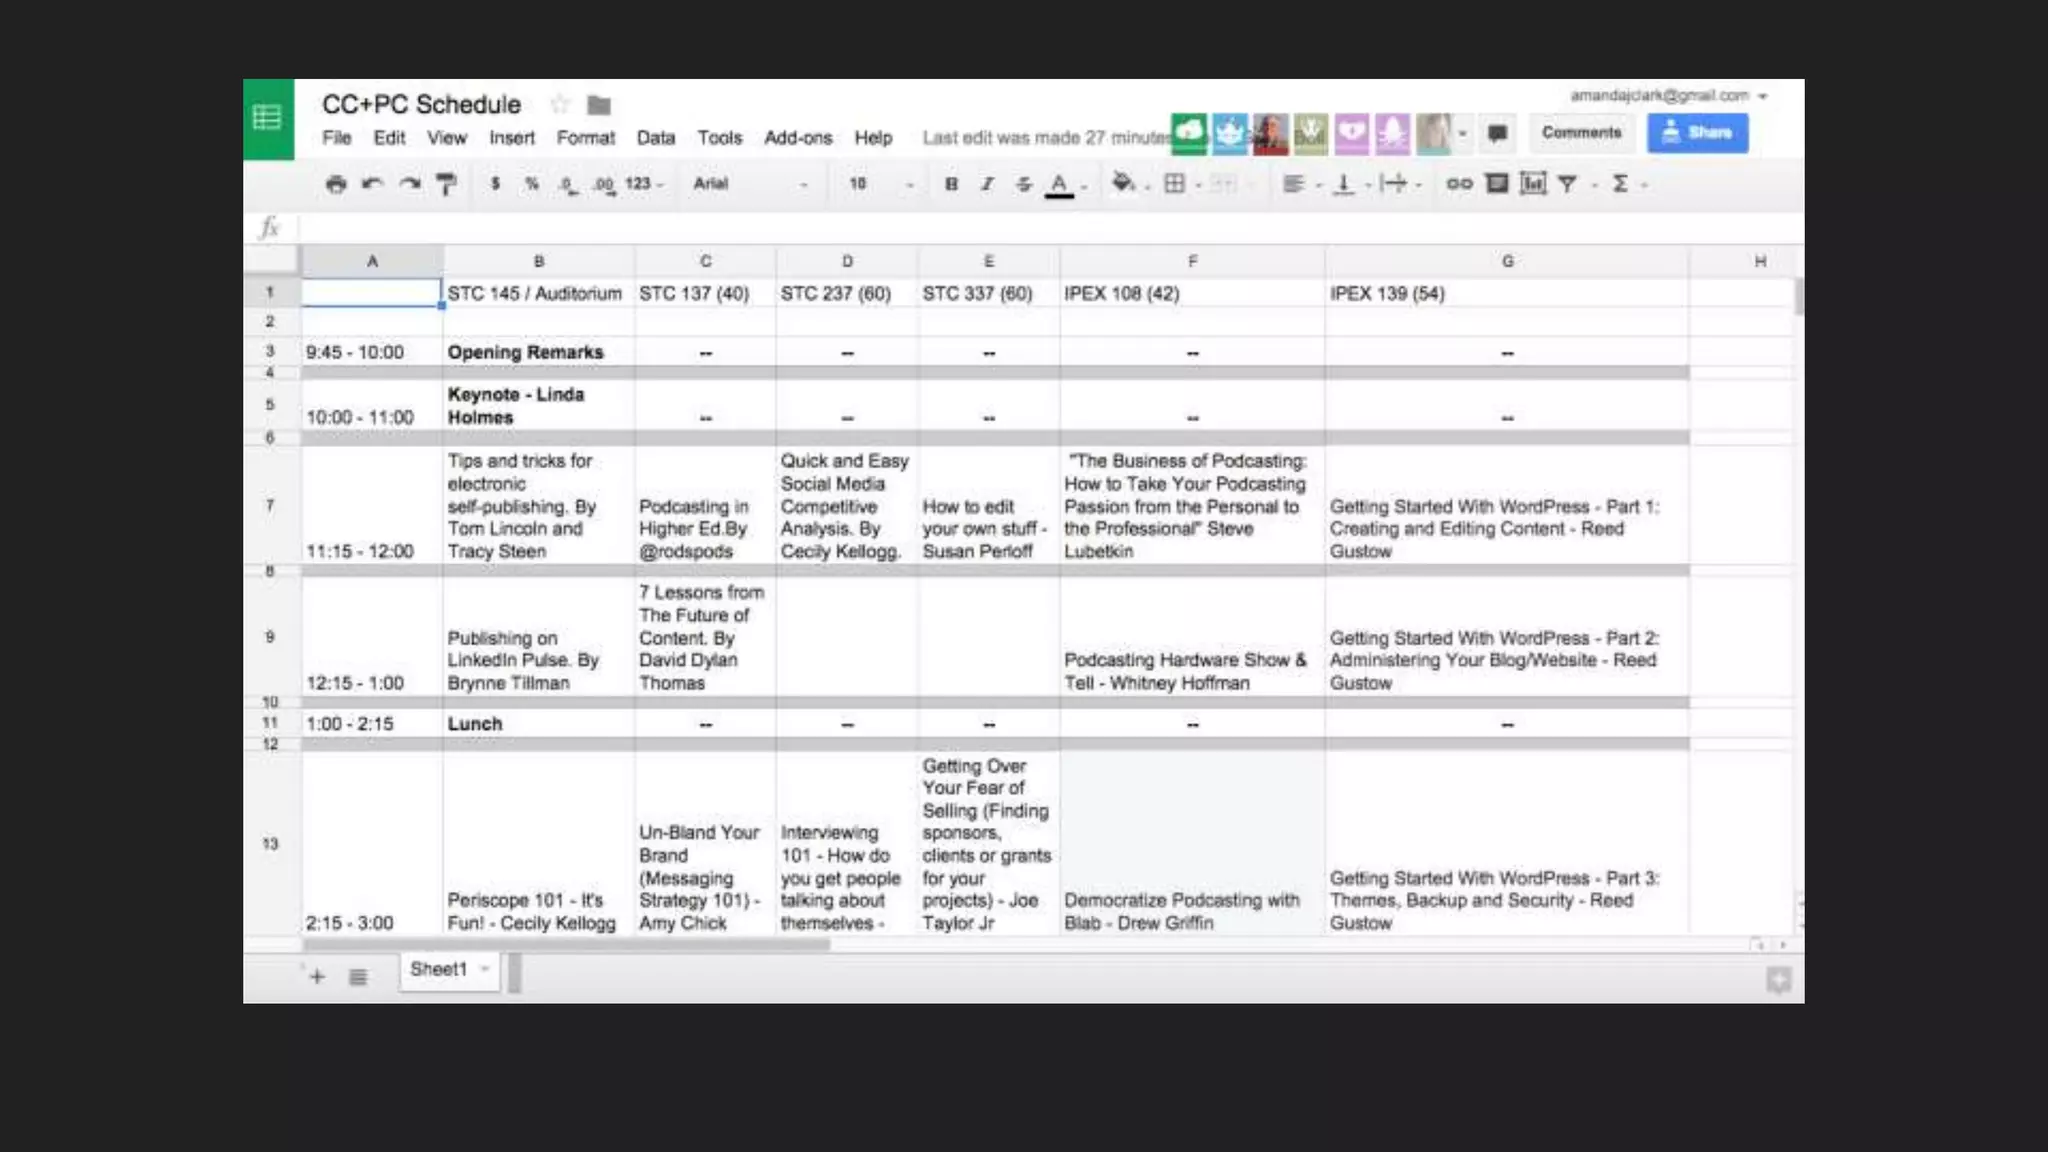Open the Format menu

(x=585, y=138)
